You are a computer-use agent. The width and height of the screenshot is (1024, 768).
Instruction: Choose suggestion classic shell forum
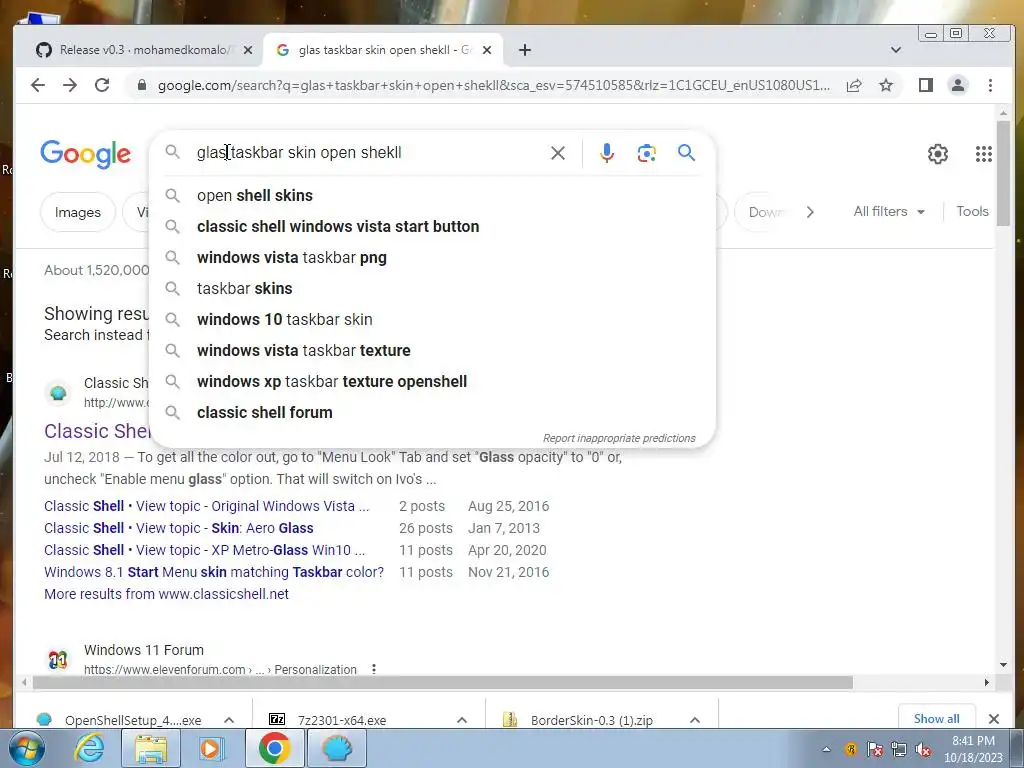coord(432,413)
